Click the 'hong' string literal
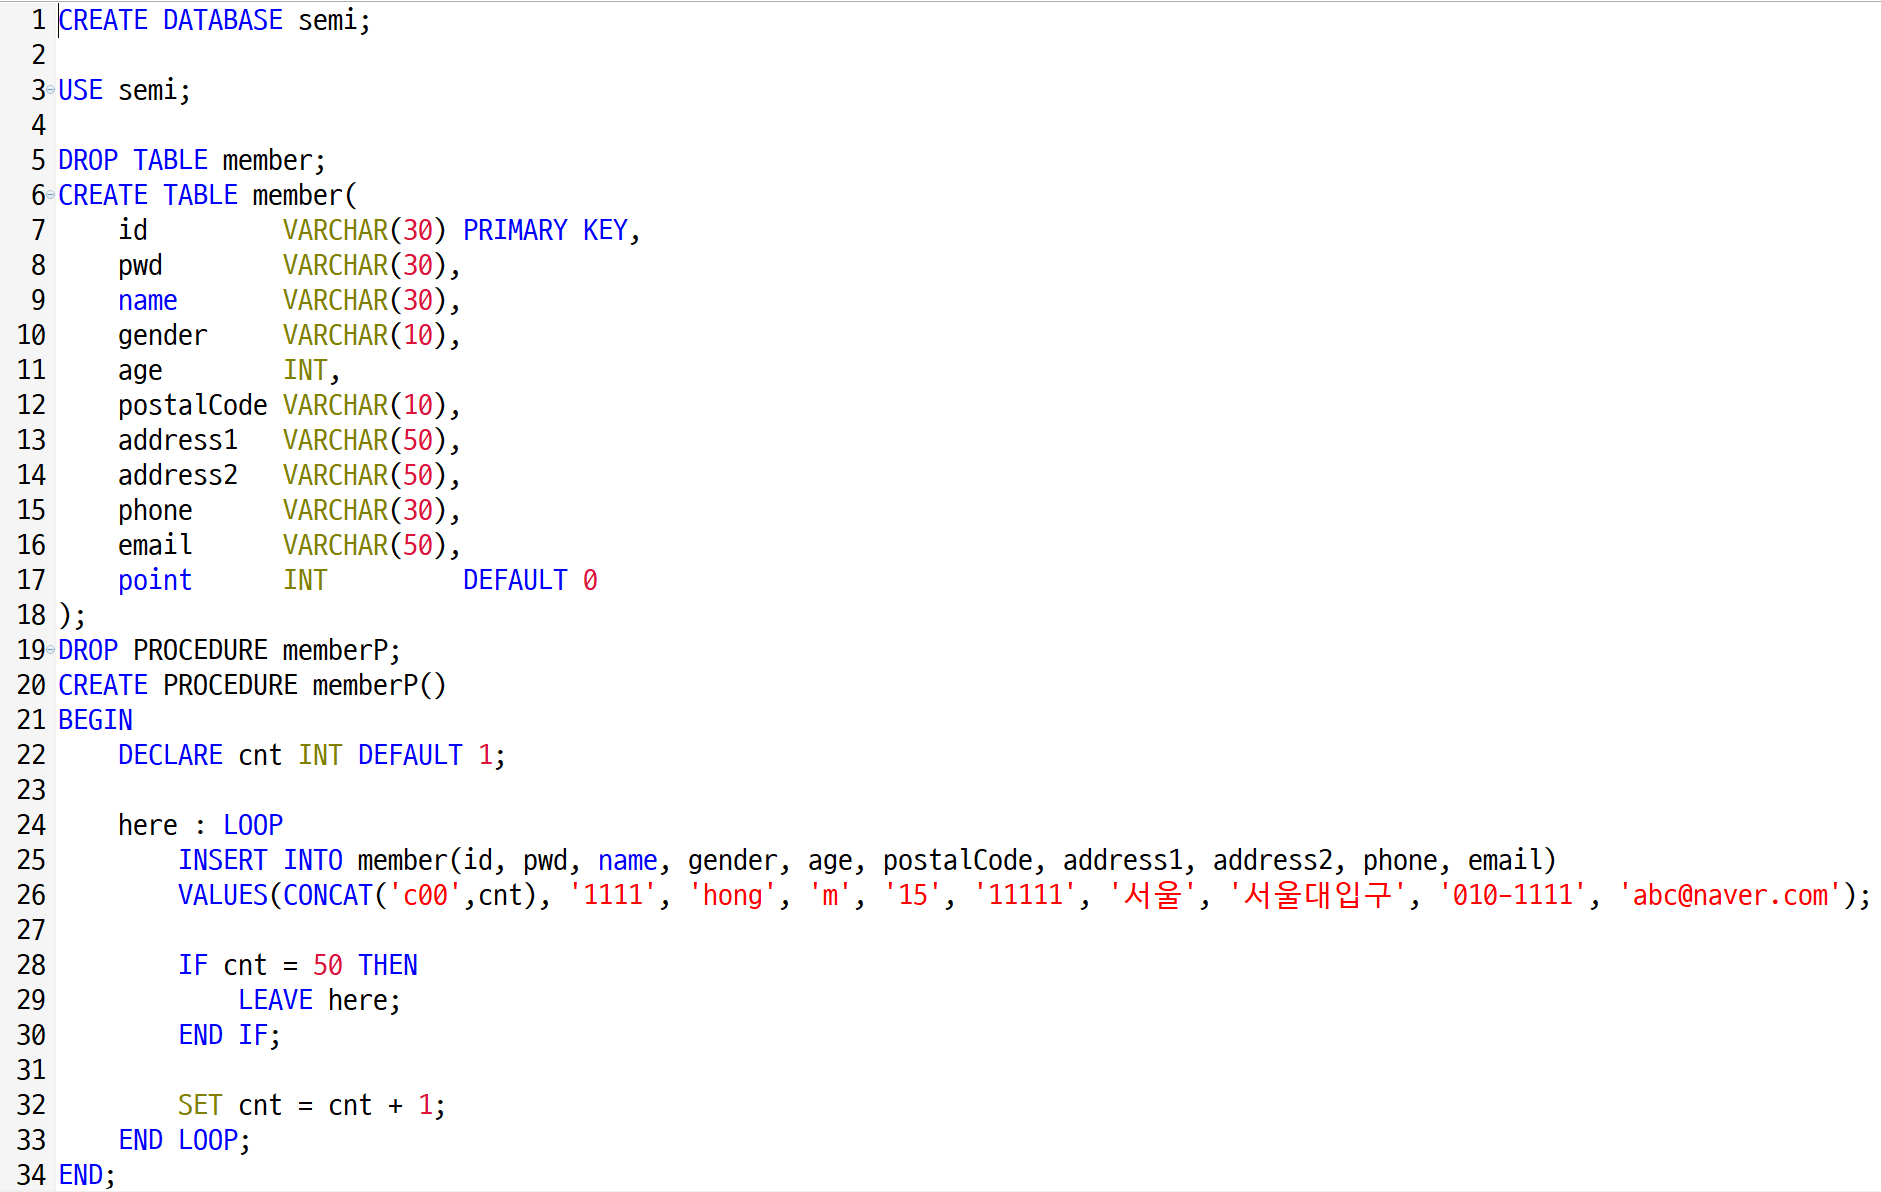This screenshot has height=1192, width=1881. click(x=733, y=895)
